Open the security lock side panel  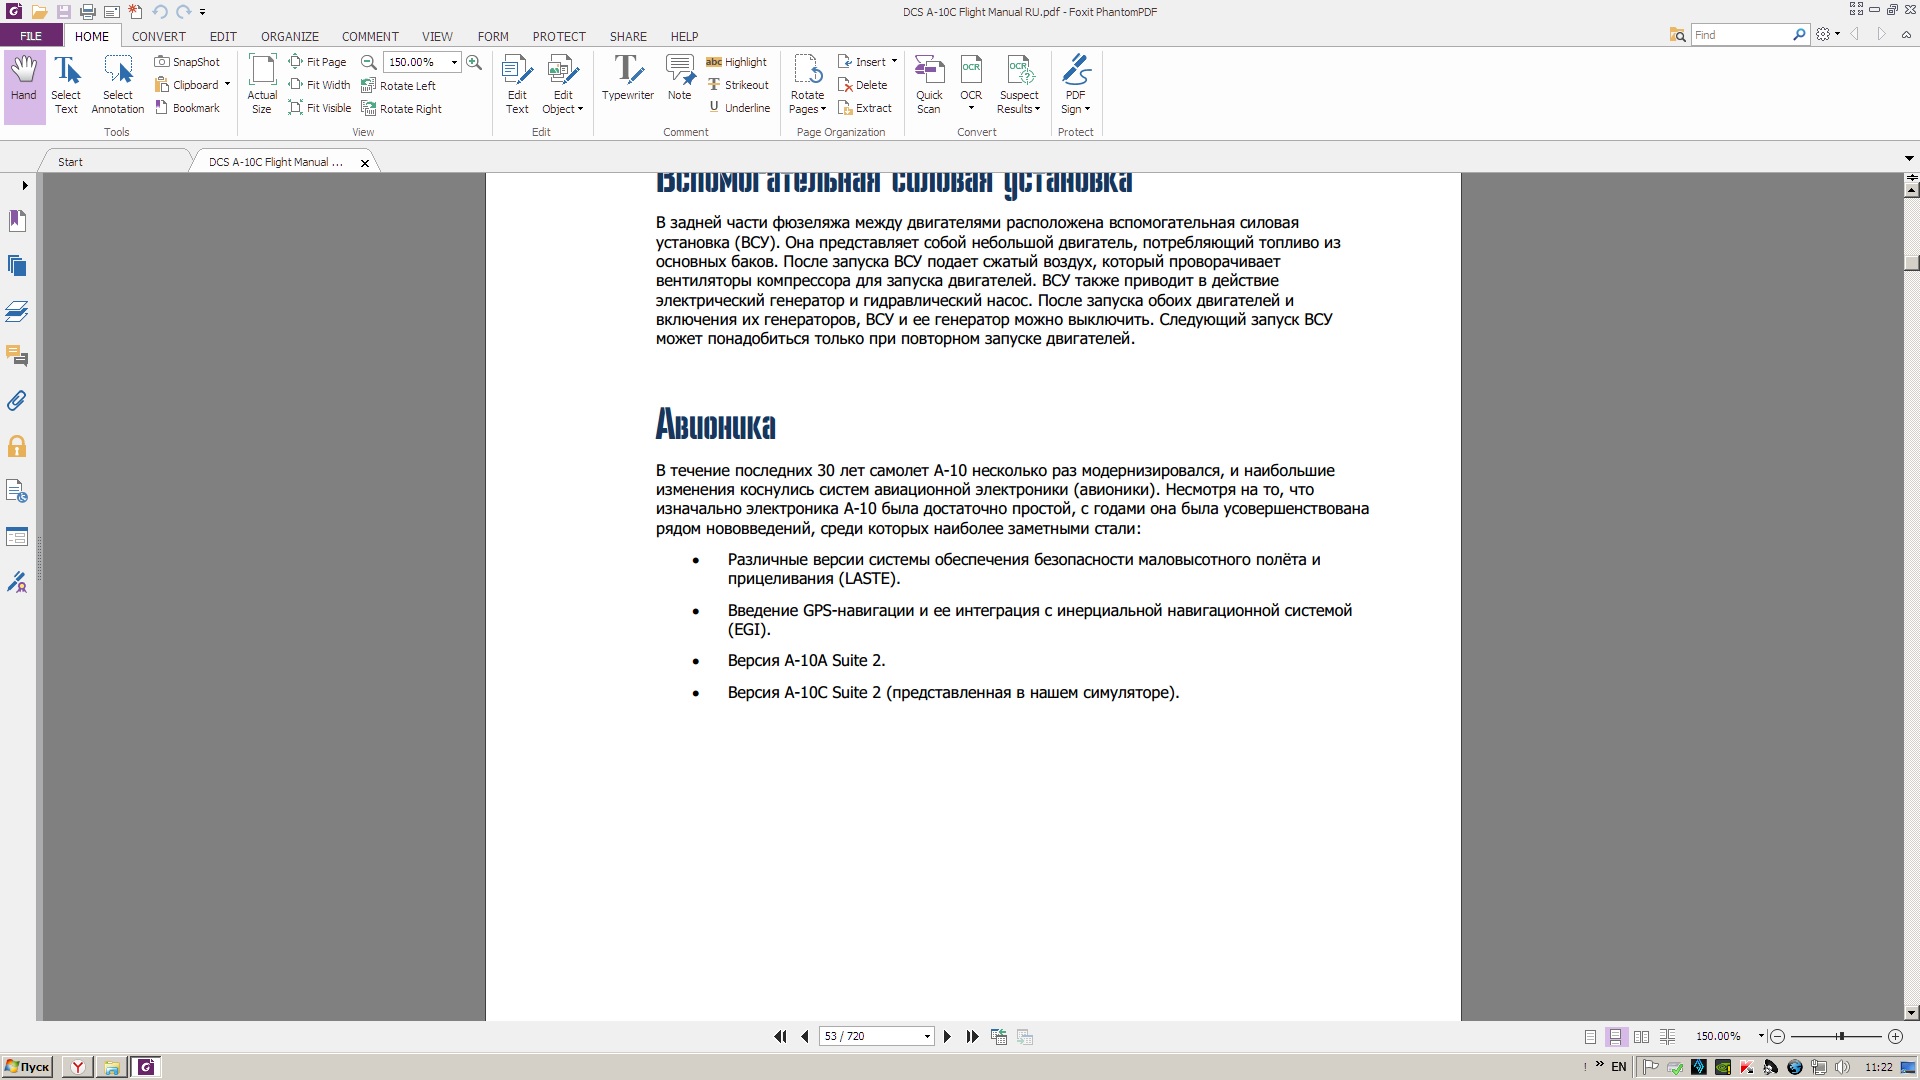click(x=17, y=446)
